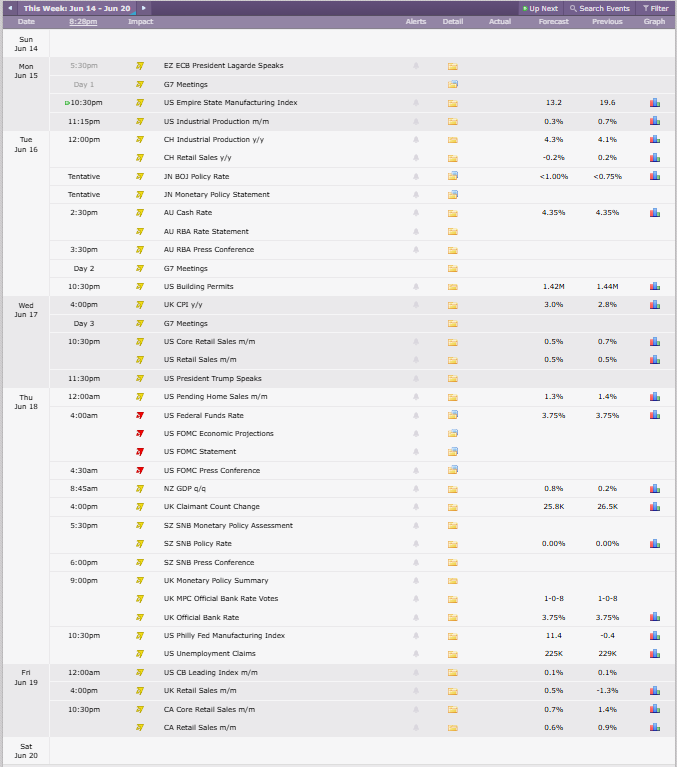677x767 pixels.
Task: Open the This Week date range selector
Action: coord(77,8)
